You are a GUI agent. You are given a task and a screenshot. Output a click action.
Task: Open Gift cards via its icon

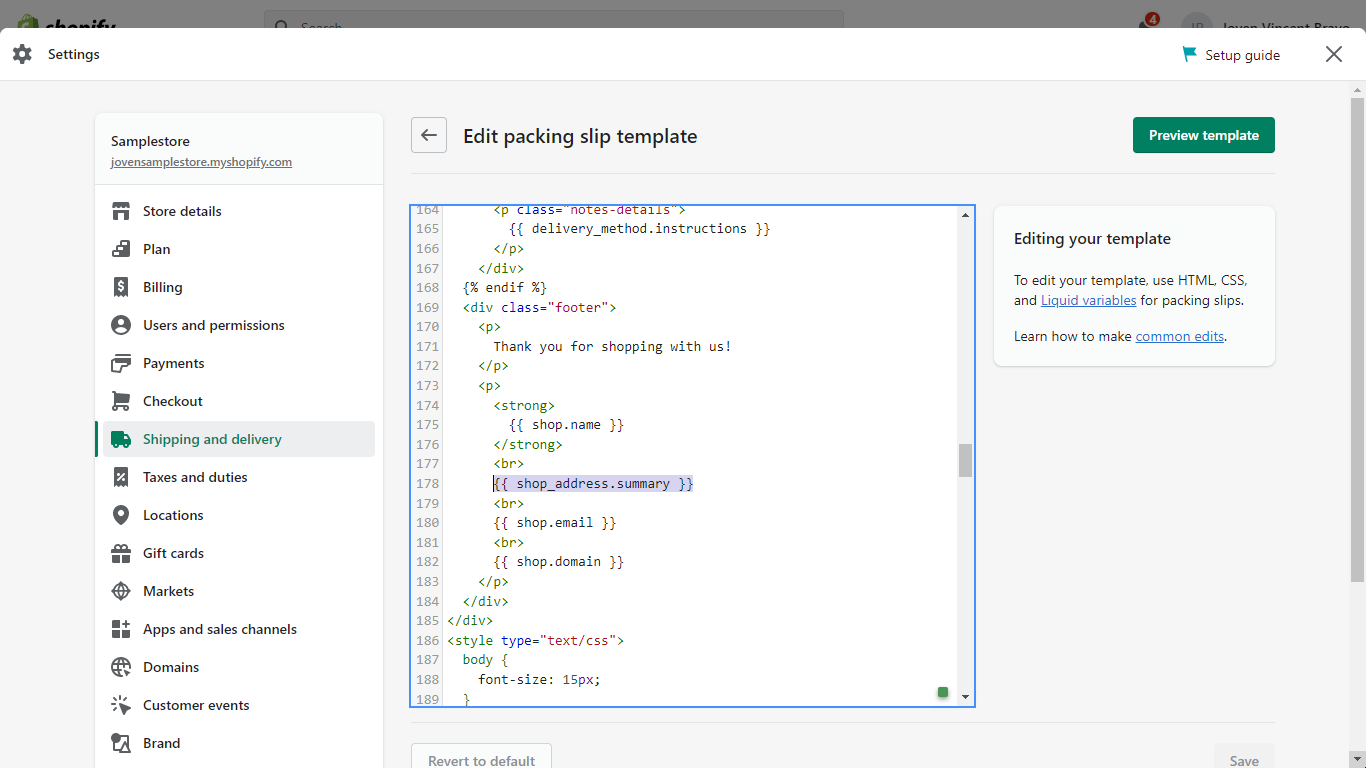click(x=121, y=553)
